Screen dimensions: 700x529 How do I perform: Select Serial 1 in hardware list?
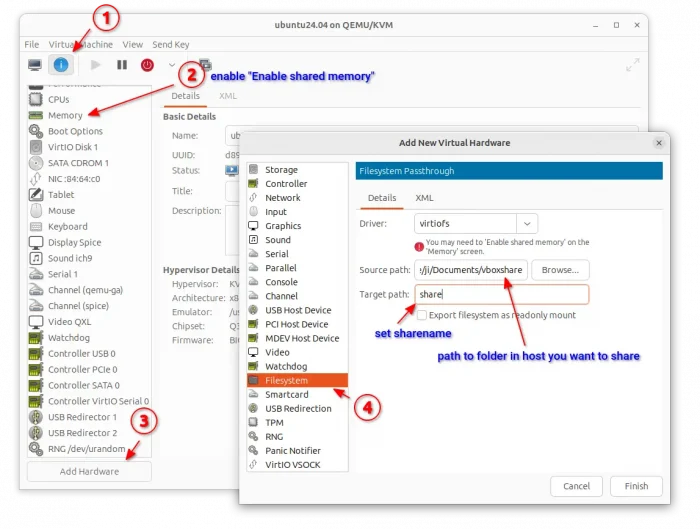(89, 274)
